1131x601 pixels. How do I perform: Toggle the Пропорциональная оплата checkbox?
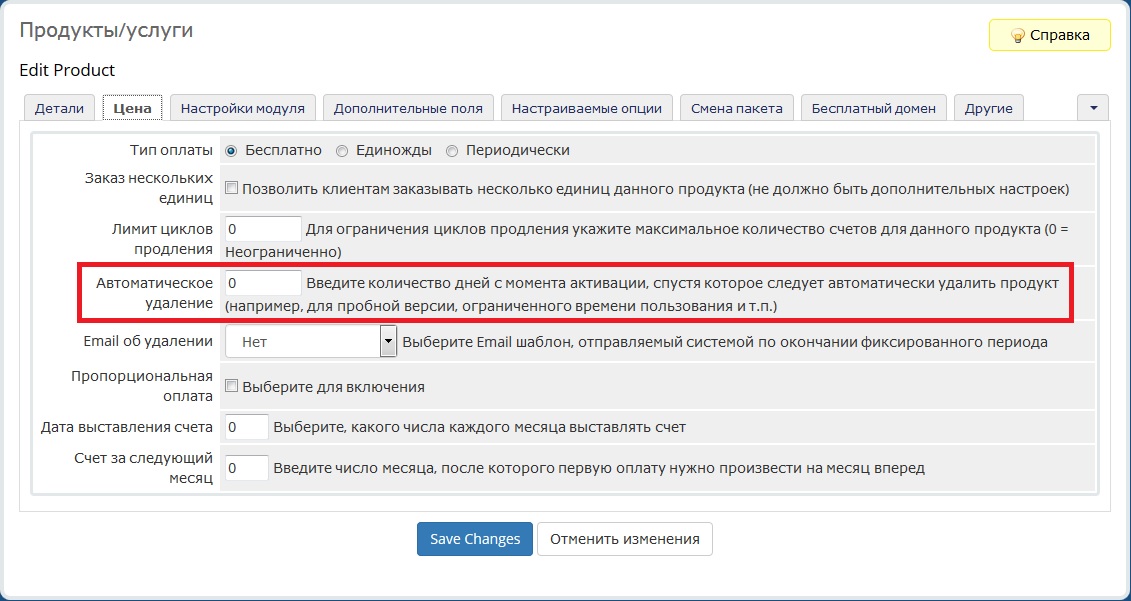231,386
